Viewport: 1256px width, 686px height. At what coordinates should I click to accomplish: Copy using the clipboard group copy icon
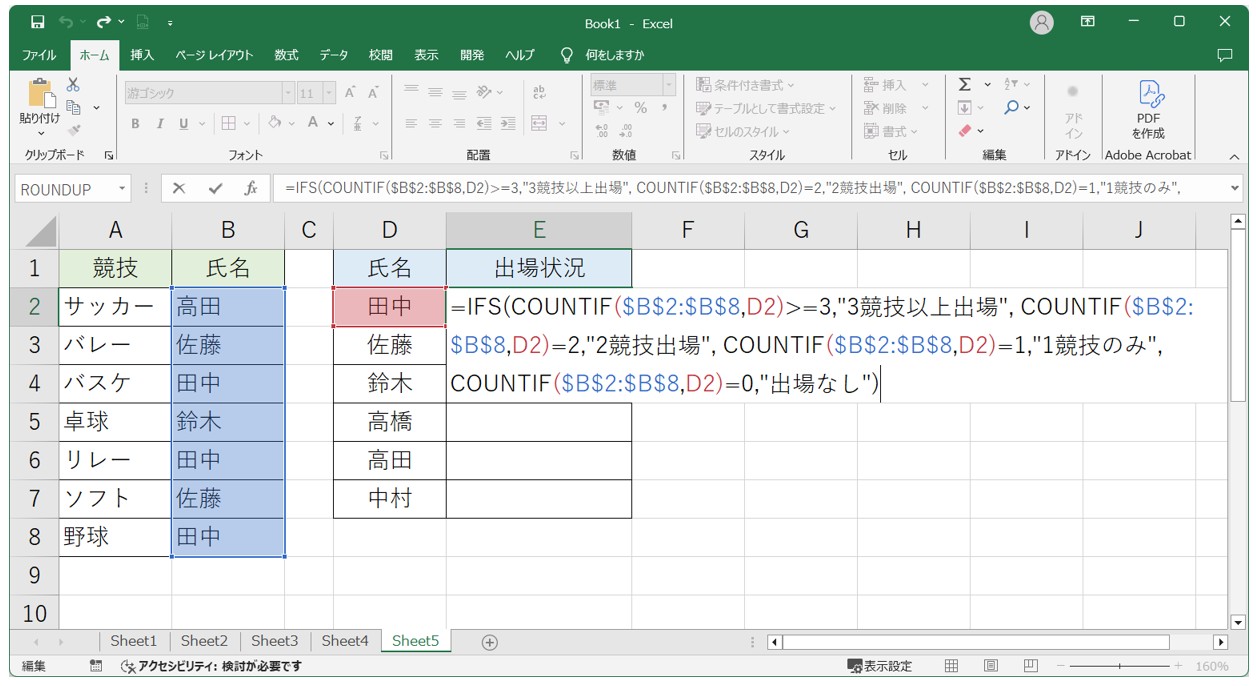click(x=73, y=107)
